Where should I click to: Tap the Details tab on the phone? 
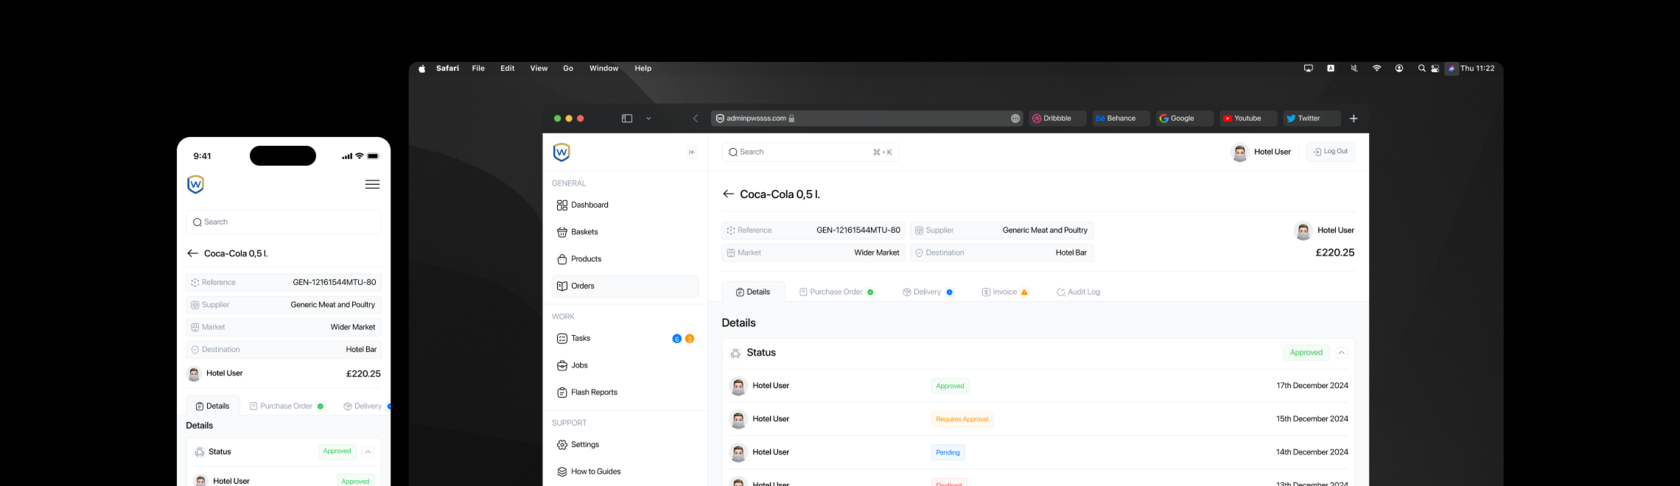click(213, 406)
